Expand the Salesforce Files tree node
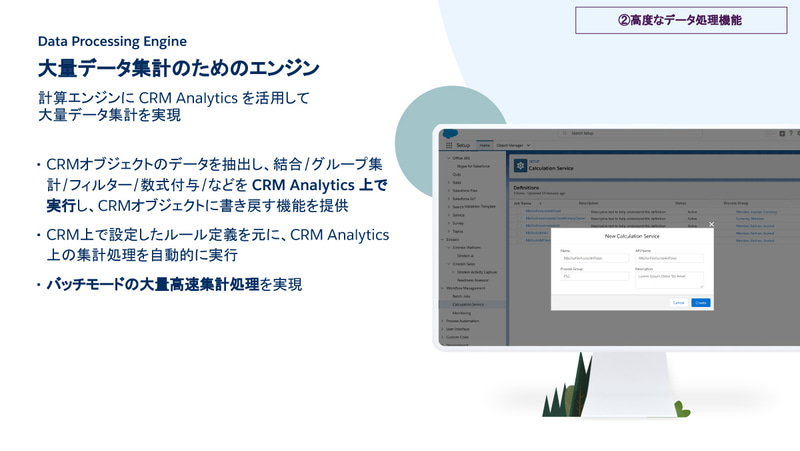This screenshot has height=451, width=800. pyautogui.click(x=449, y=190)
